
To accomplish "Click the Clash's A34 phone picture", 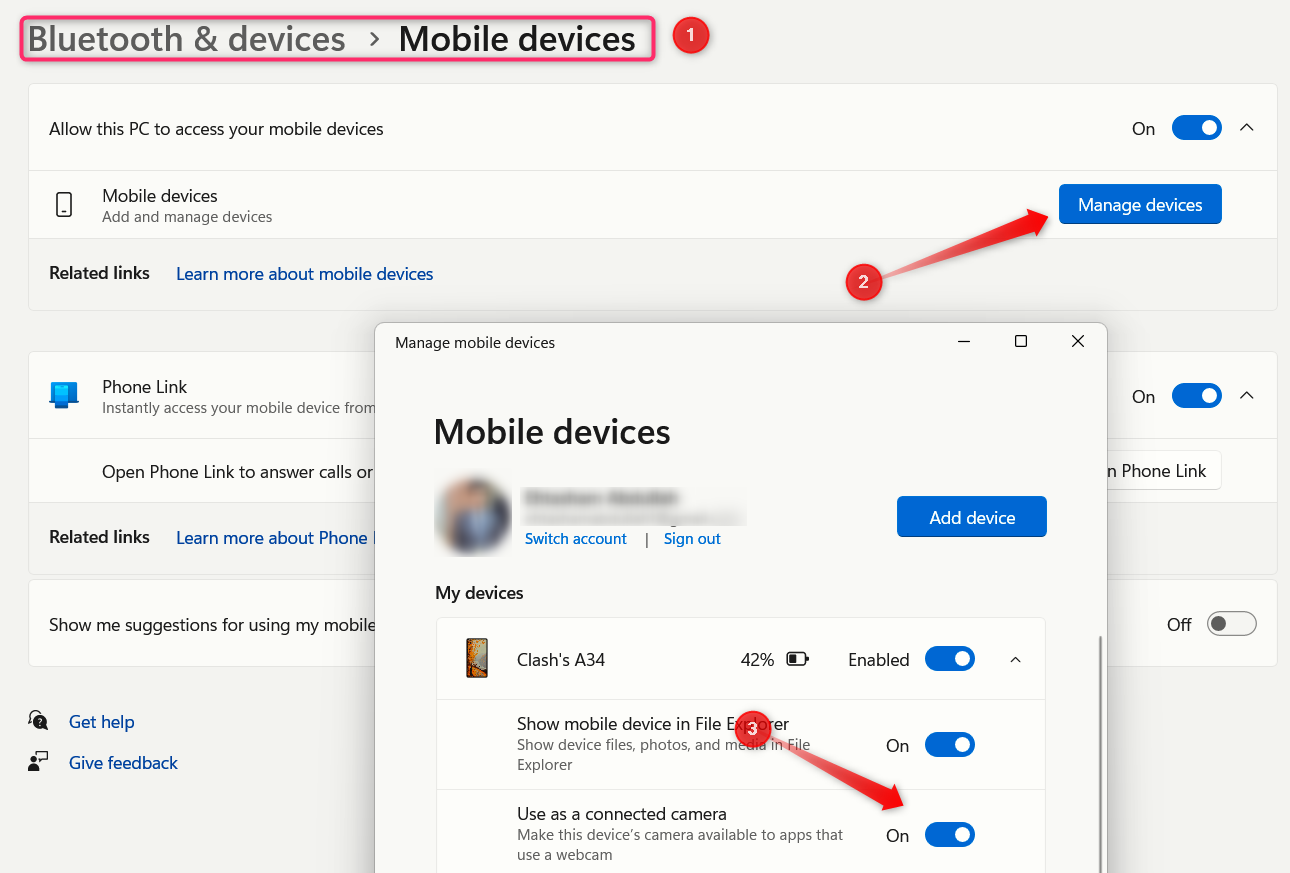I will [477, 659].
